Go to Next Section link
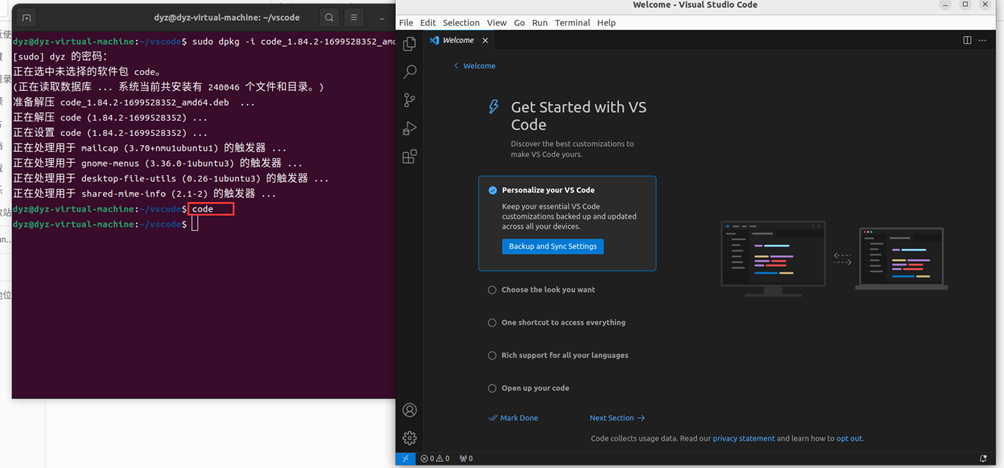This screenshot has width=1004, height=468. tap(617, 418)
